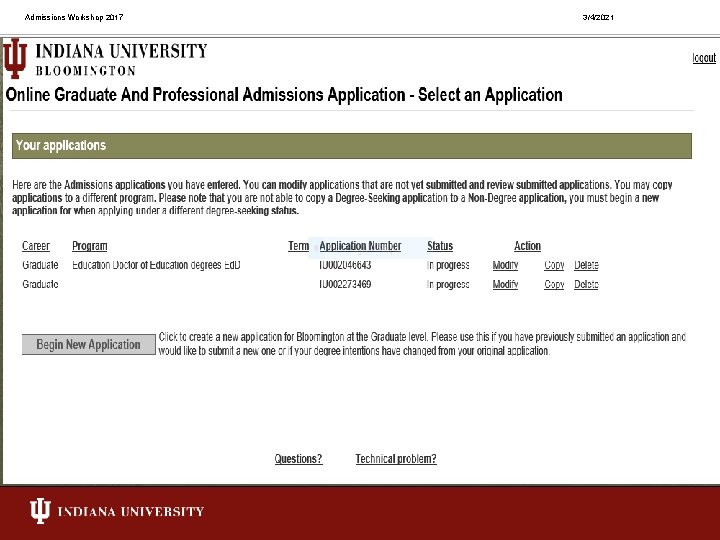
Task: Click the 3/4/2021 date text
Action: tap(598, 17)
